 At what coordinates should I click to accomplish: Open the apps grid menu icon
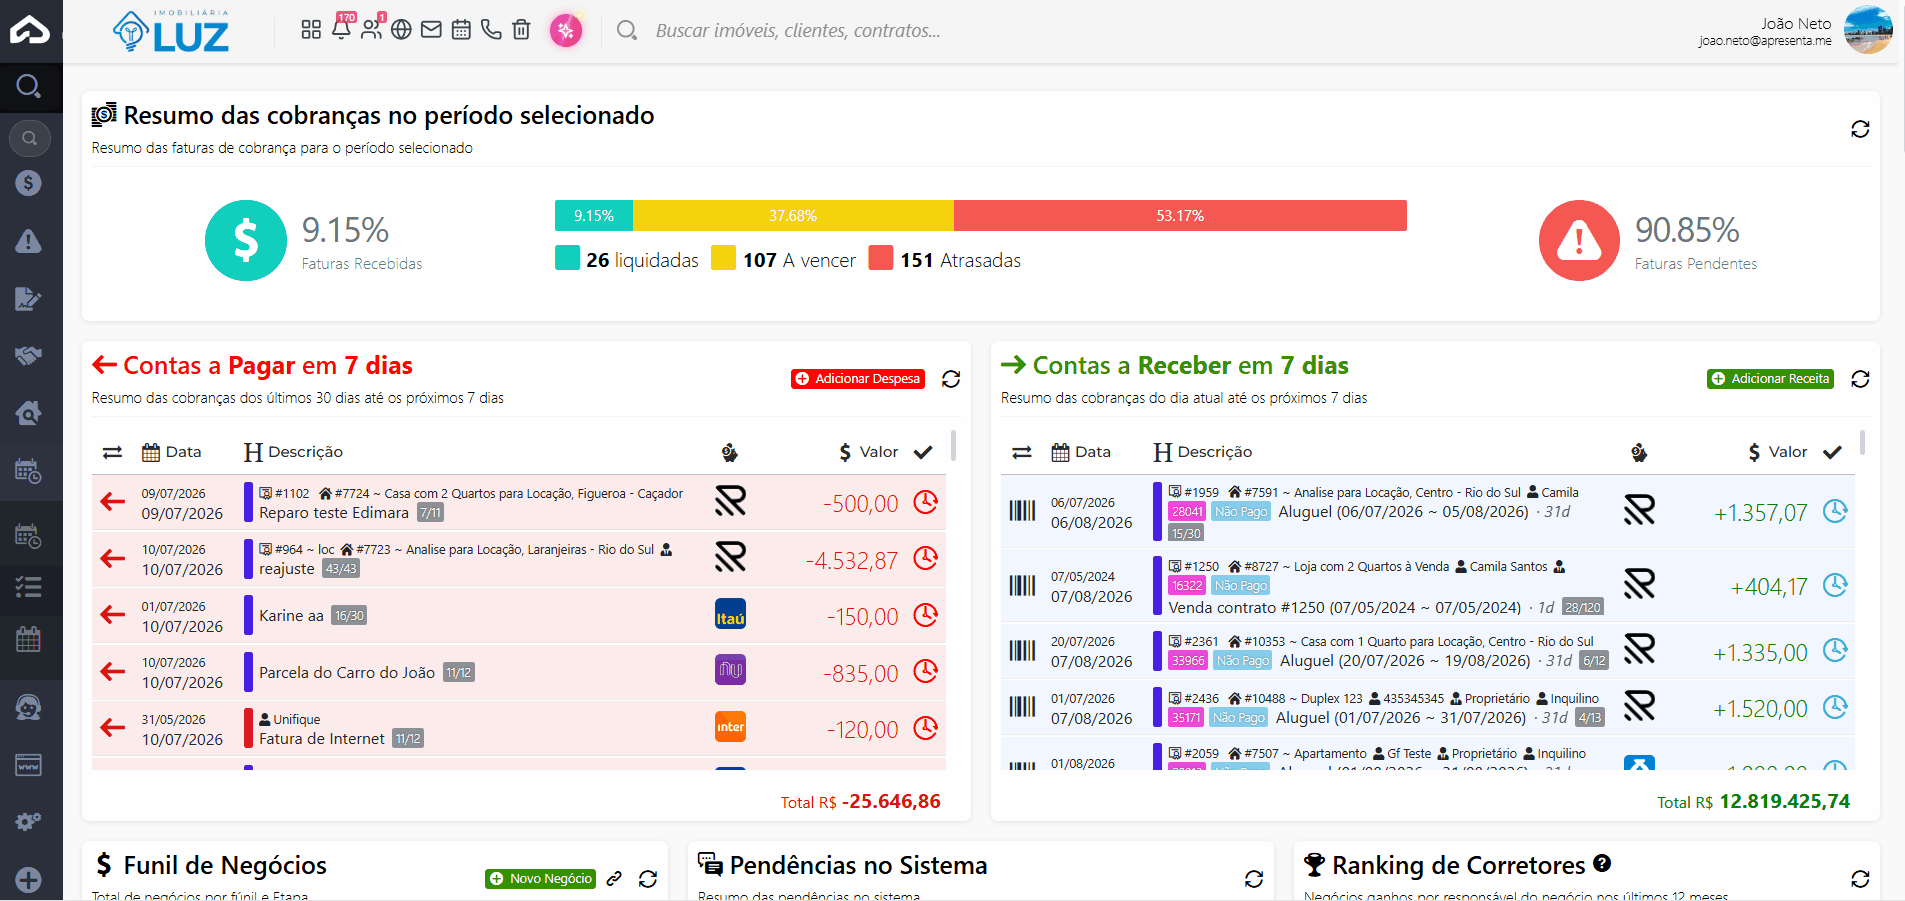pyautogui.click(x=311, y=29)
